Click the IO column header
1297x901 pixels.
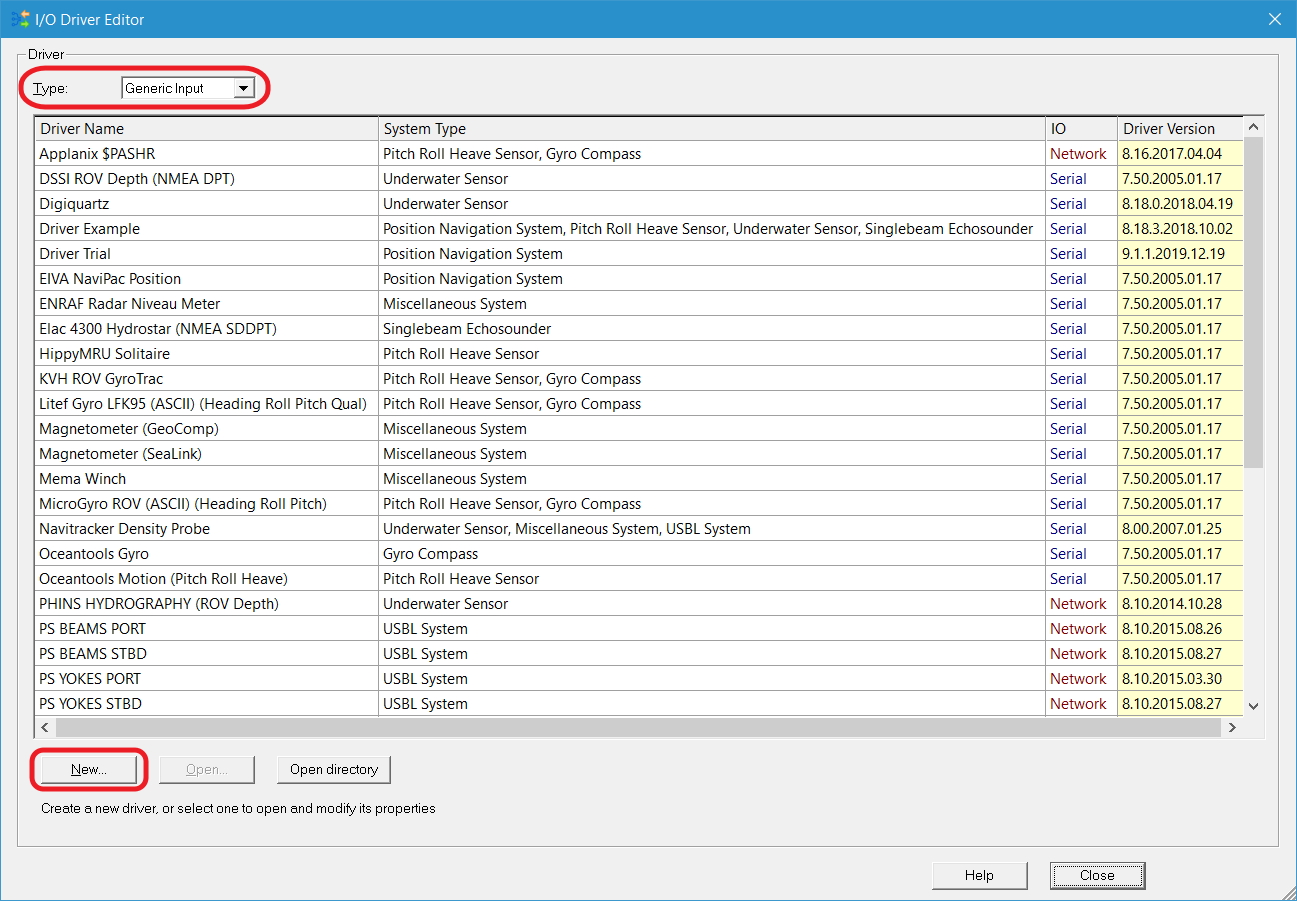[1080, 129]
